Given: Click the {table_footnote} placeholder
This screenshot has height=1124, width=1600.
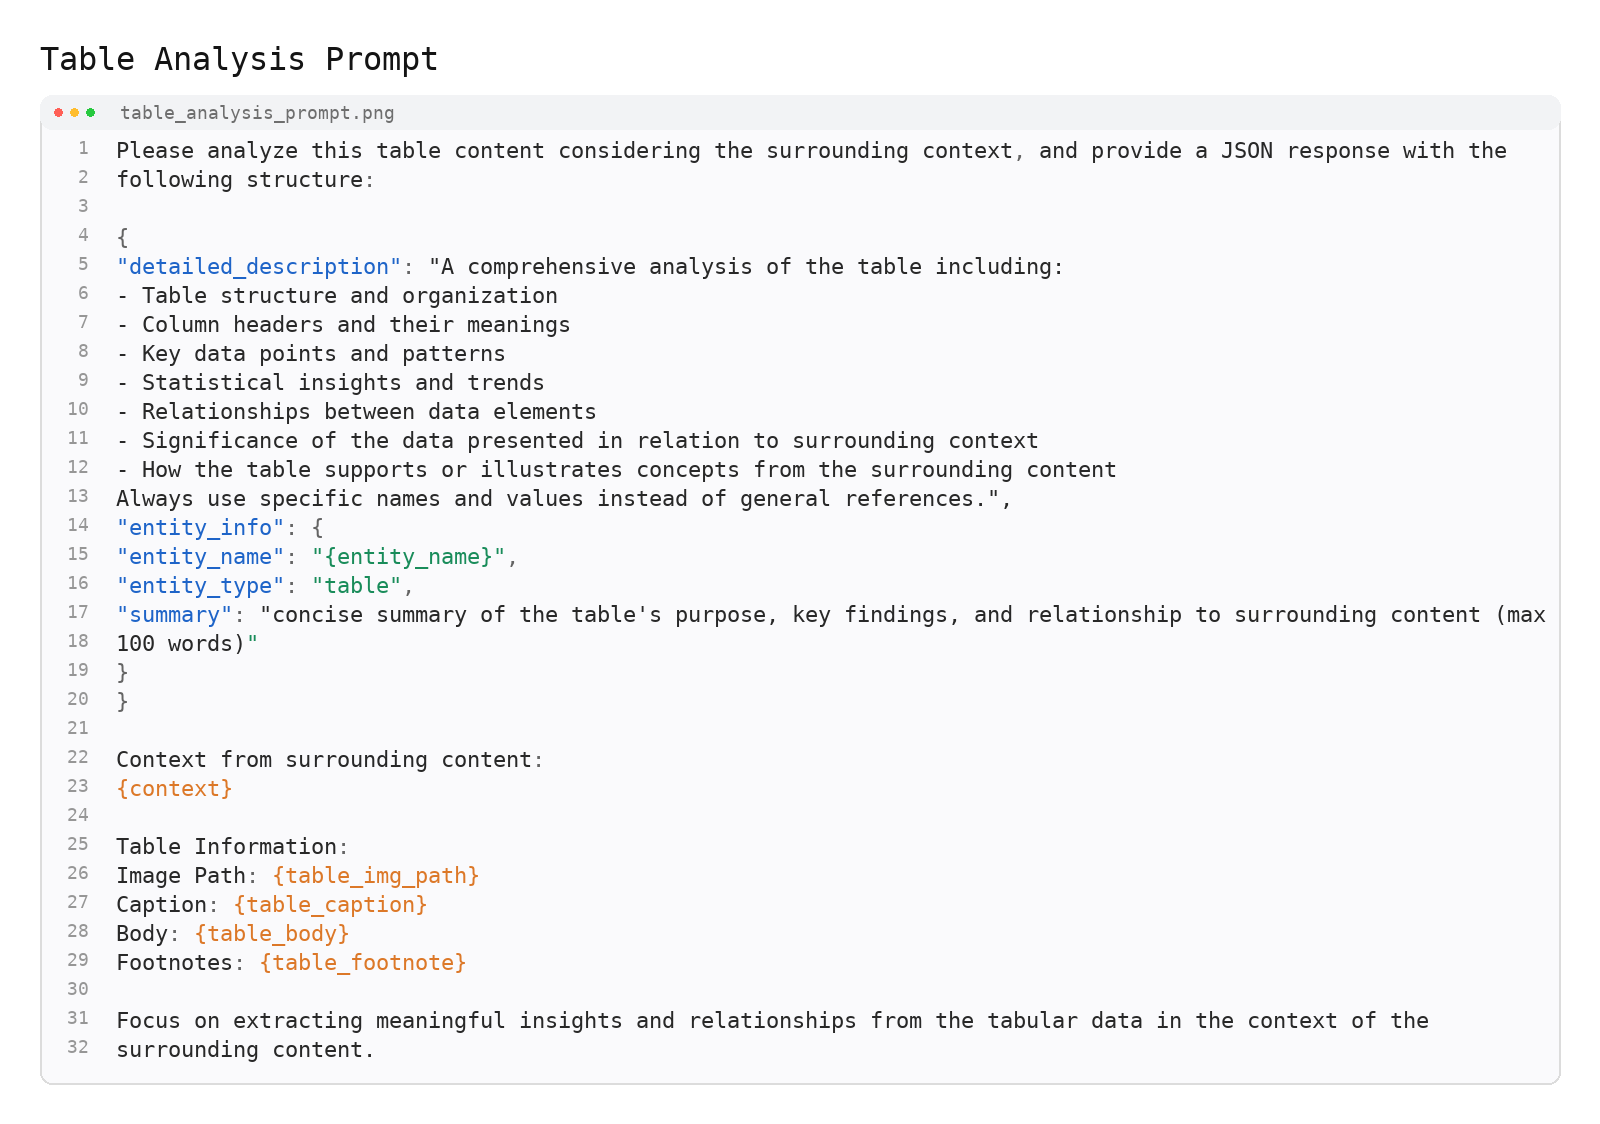Looking at the screenshot, I should click(x=362, y=962).
